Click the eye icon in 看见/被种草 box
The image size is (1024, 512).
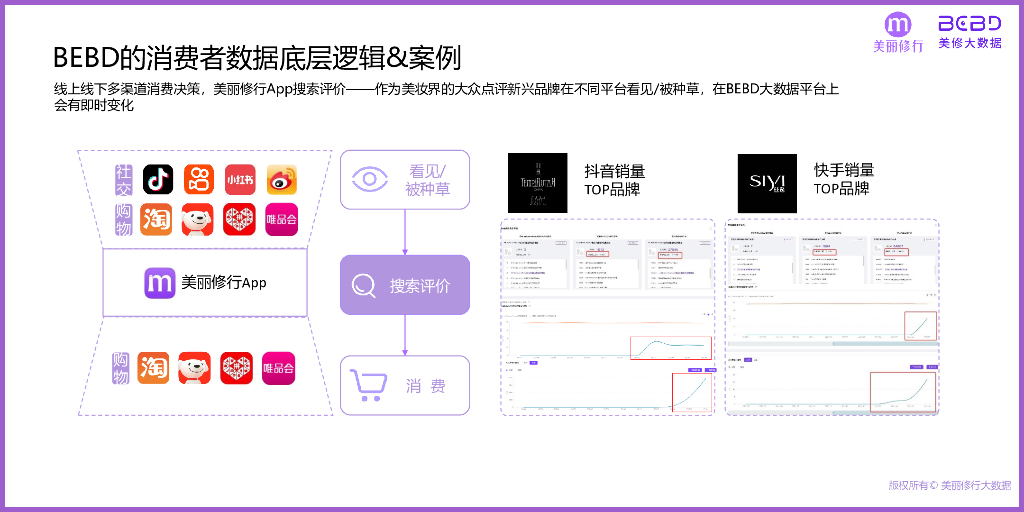click(370, 180)
